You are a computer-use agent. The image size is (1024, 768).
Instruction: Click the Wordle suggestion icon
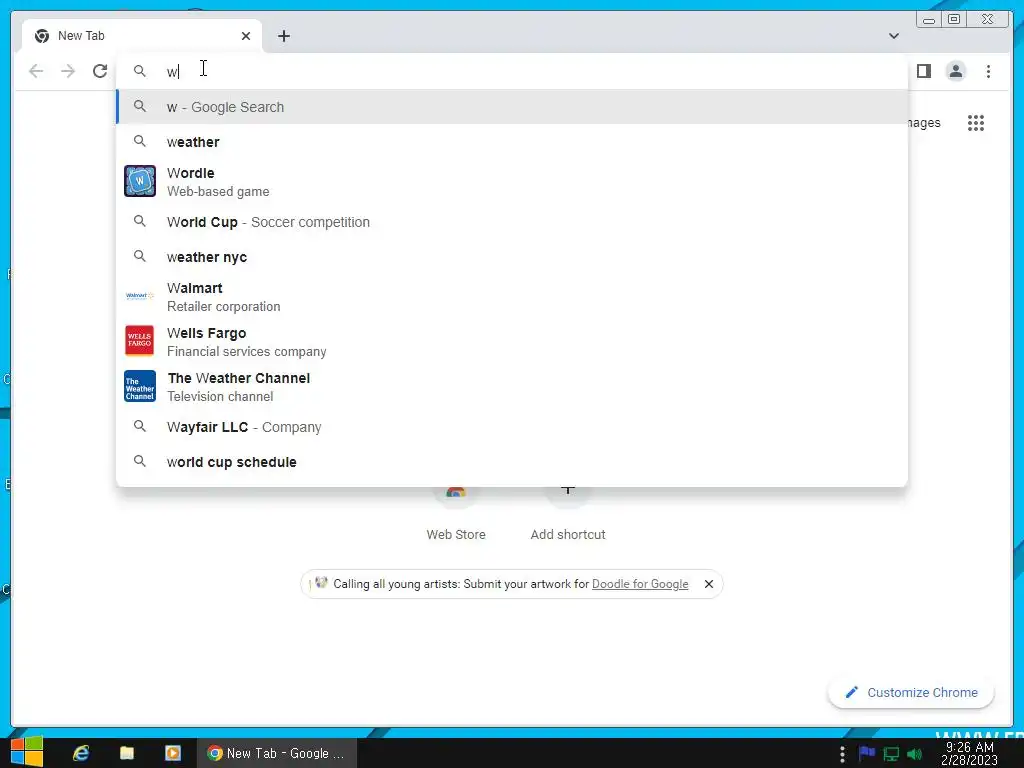coord(140,181)
